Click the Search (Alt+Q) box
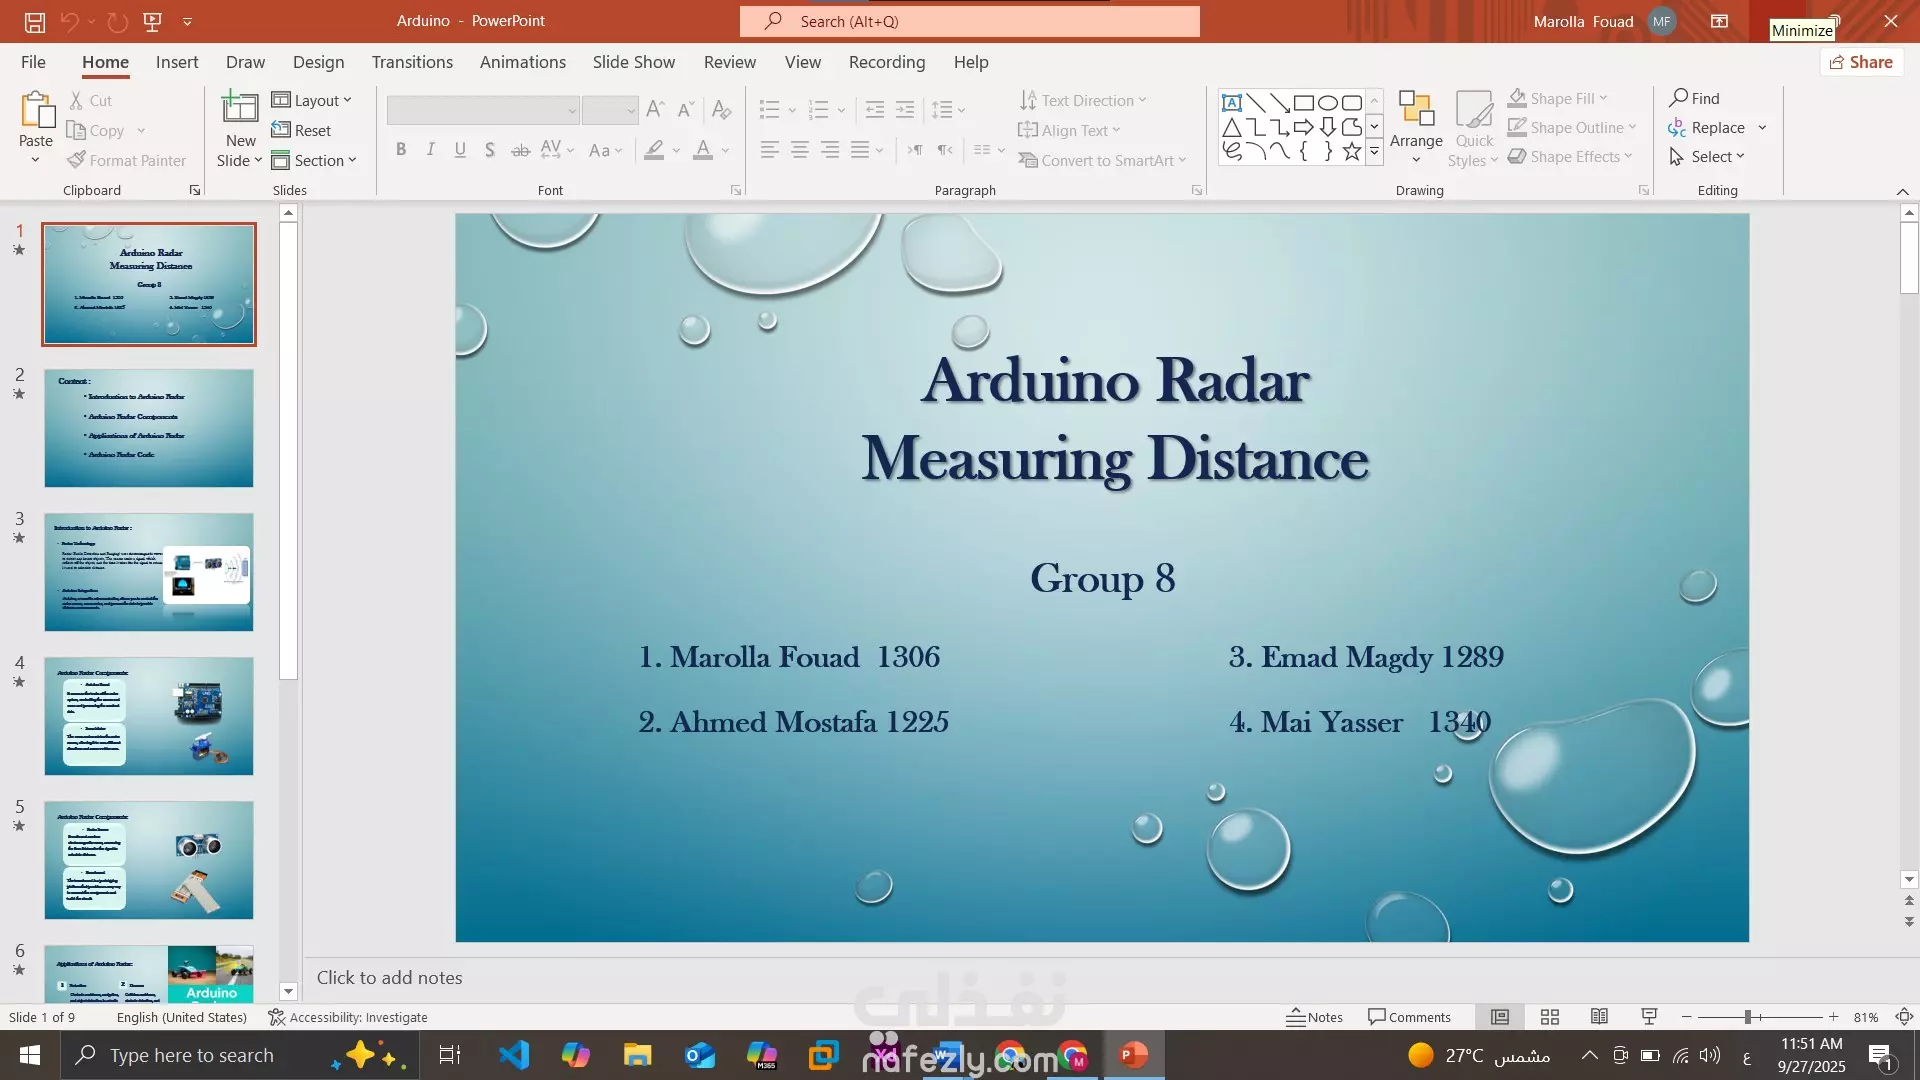The image size is (1920, 1080). click(970, 21)
